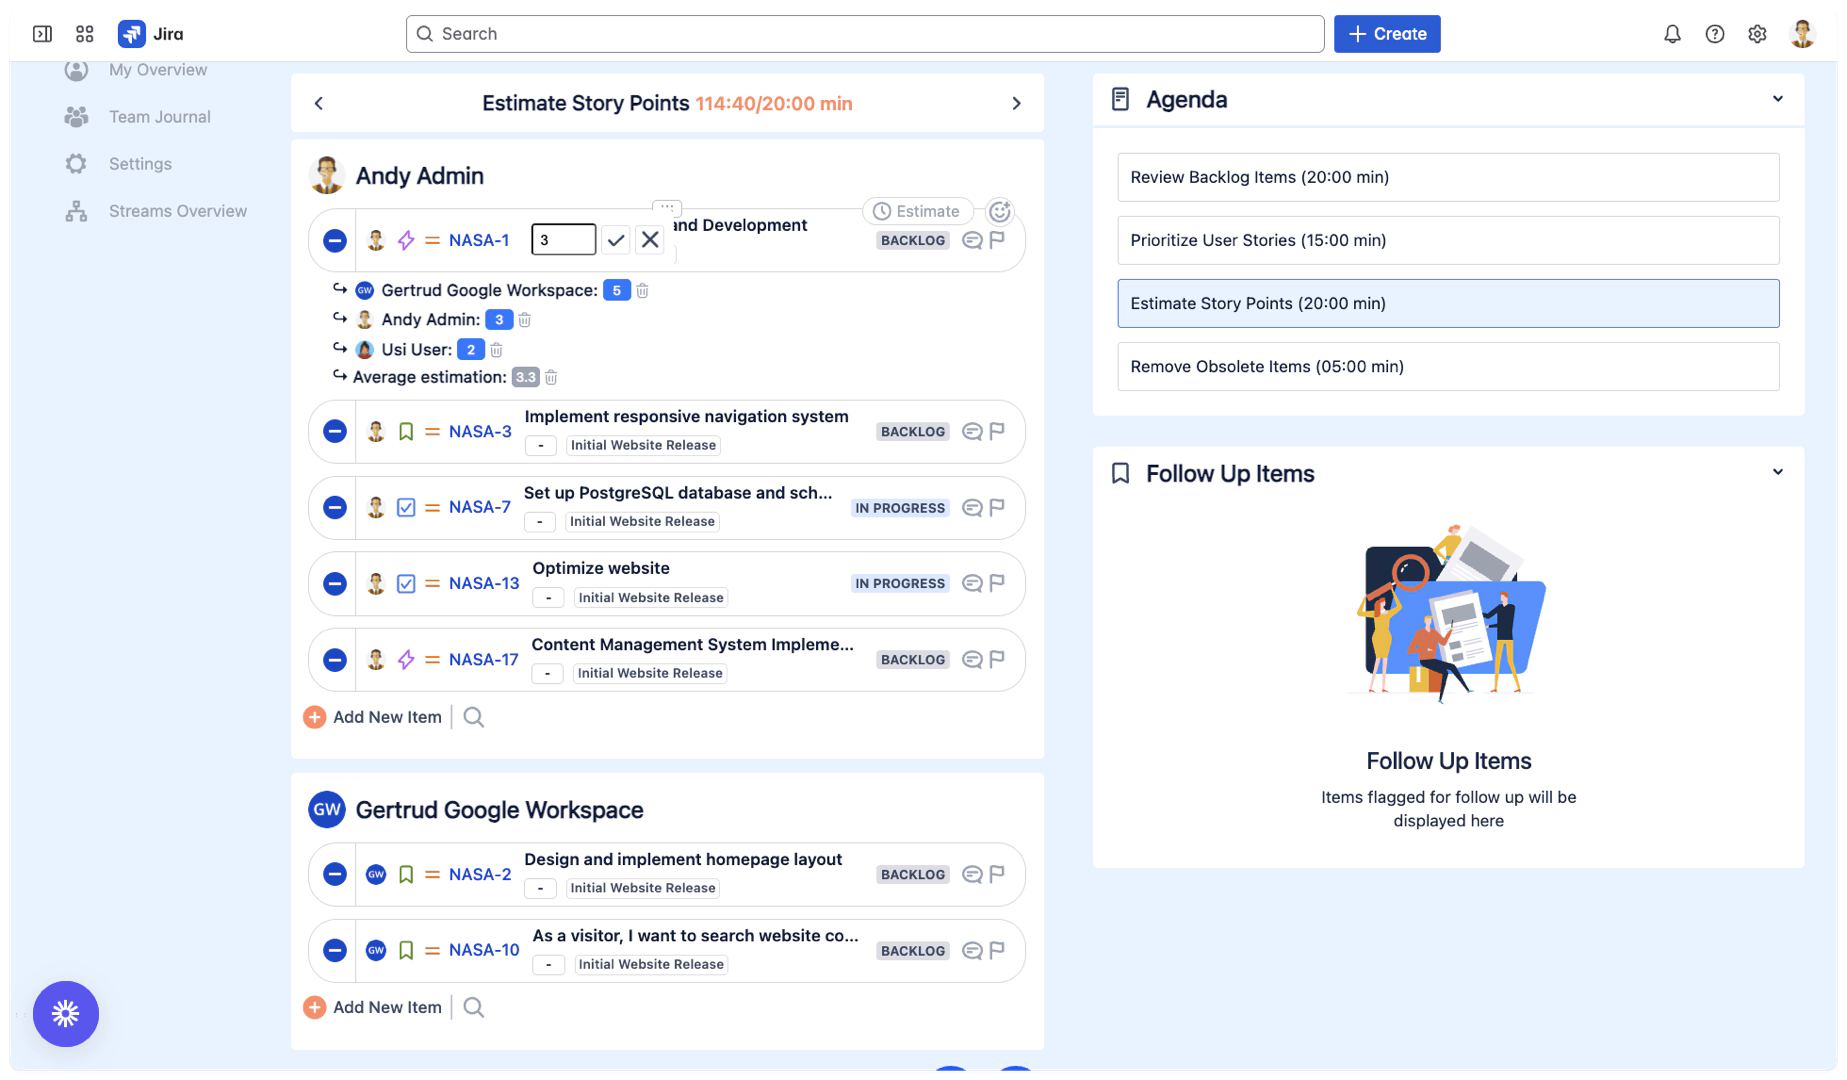Search items under Andy Admin's list
Image resolution: width=1847 pixels, height=1080 pixels.
[474, 717]
